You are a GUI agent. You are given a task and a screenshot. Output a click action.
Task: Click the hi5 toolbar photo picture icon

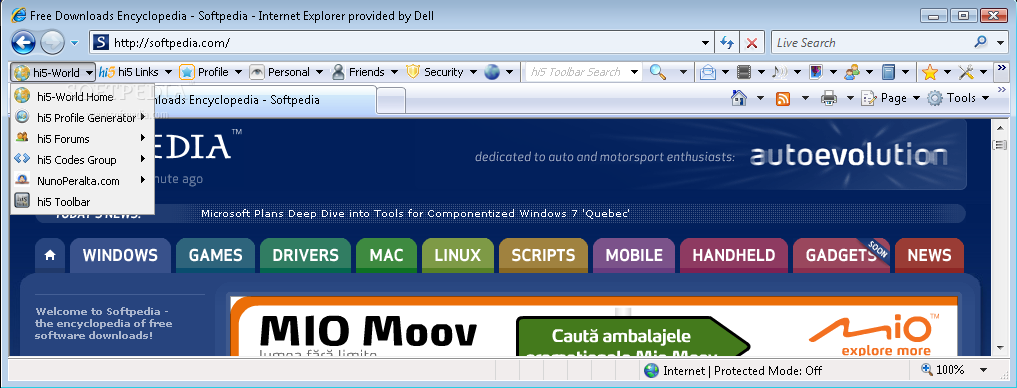point(816,72)
